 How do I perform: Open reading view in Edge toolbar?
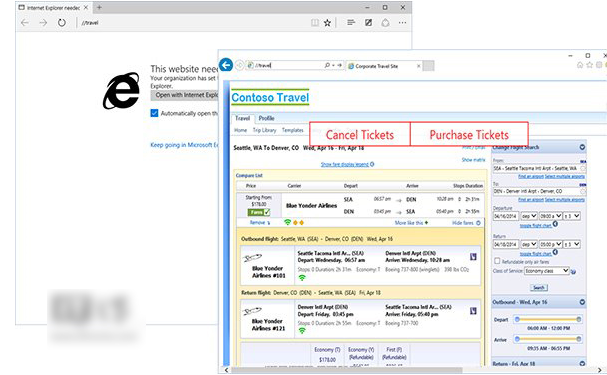pyautogui.click(x=315, y=23)
